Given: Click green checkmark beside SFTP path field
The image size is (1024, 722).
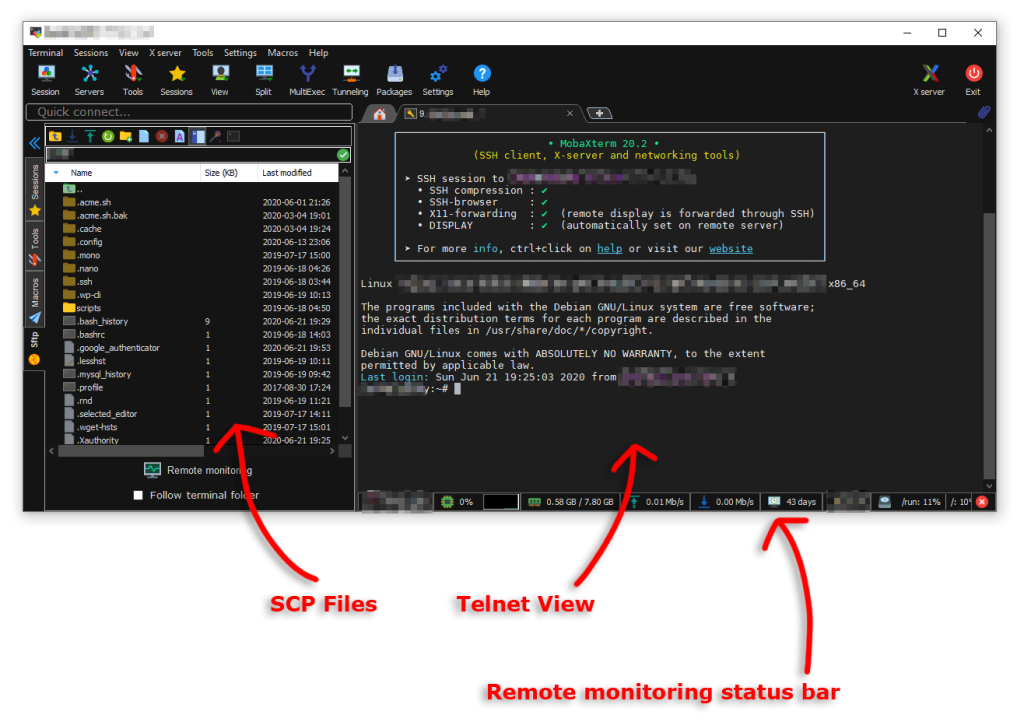Looking at the screenshot, I should point(343,155).
